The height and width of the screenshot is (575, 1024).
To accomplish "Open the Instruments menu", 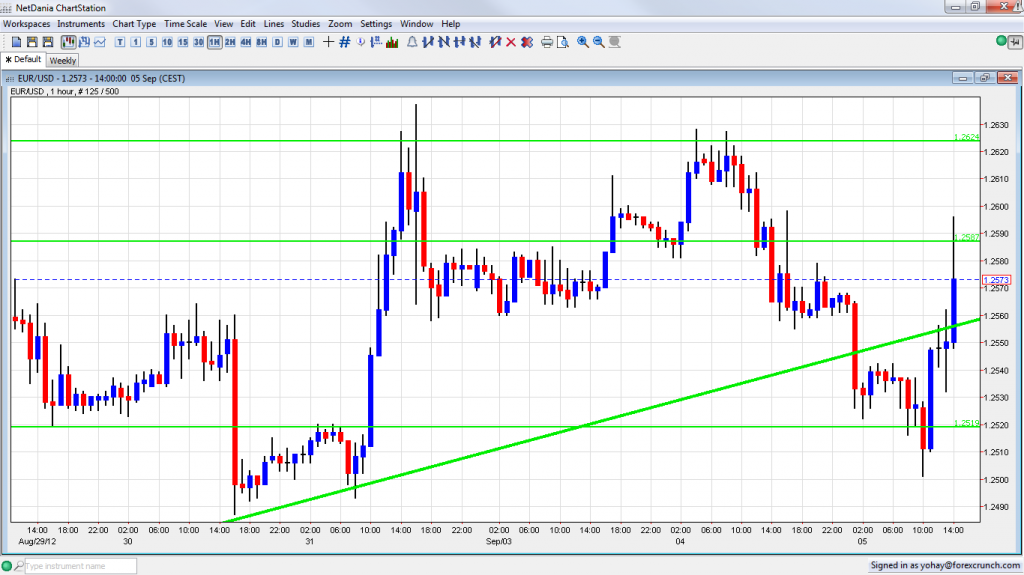I will (81, 24).
